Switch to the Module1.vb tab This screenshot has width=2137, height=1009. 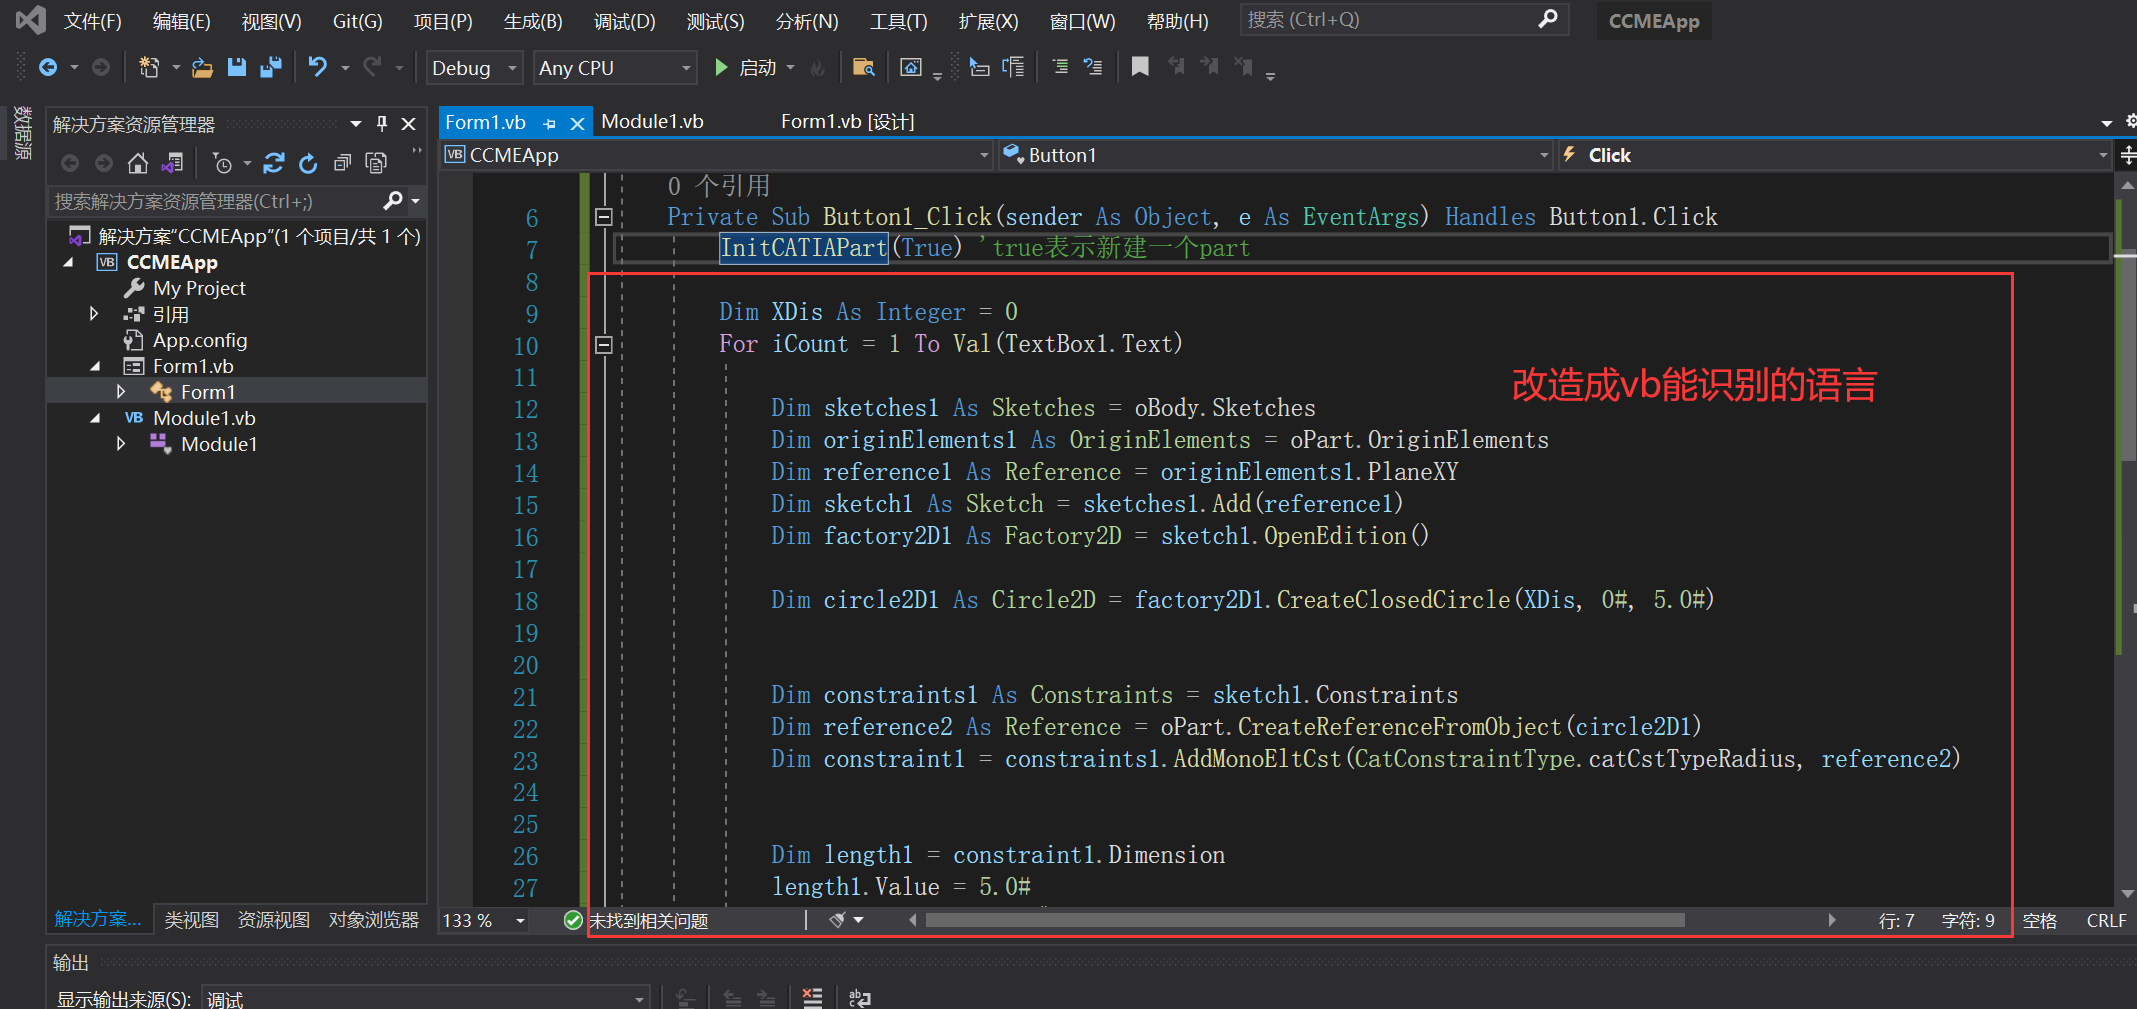click(652, 122)
